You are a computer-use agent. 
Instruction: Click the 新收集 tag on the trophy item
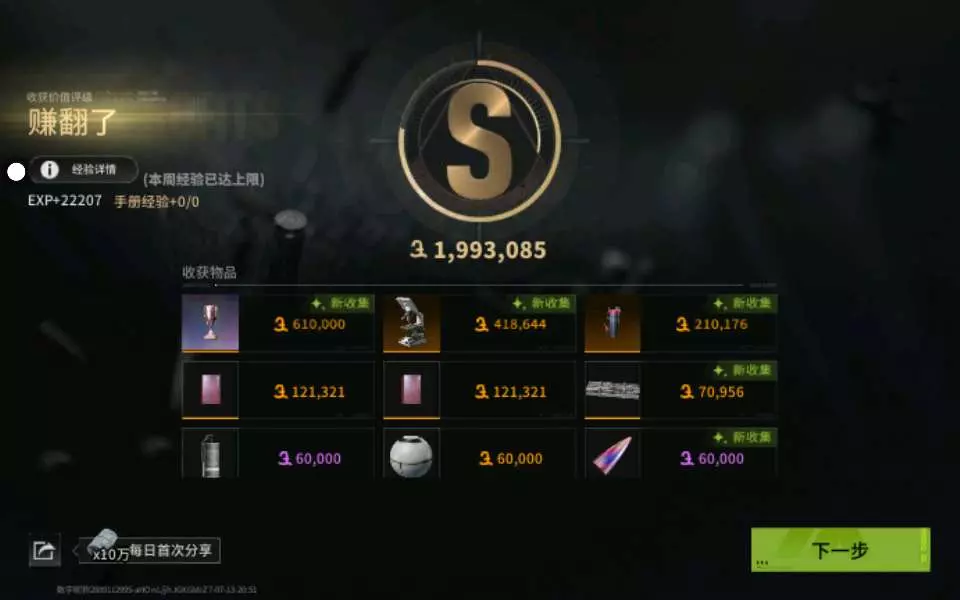(341, 303)
